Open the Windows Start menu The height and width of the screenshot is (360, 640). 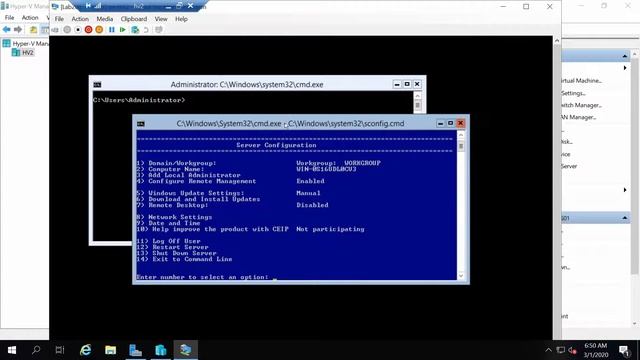[x=12, y=350]
